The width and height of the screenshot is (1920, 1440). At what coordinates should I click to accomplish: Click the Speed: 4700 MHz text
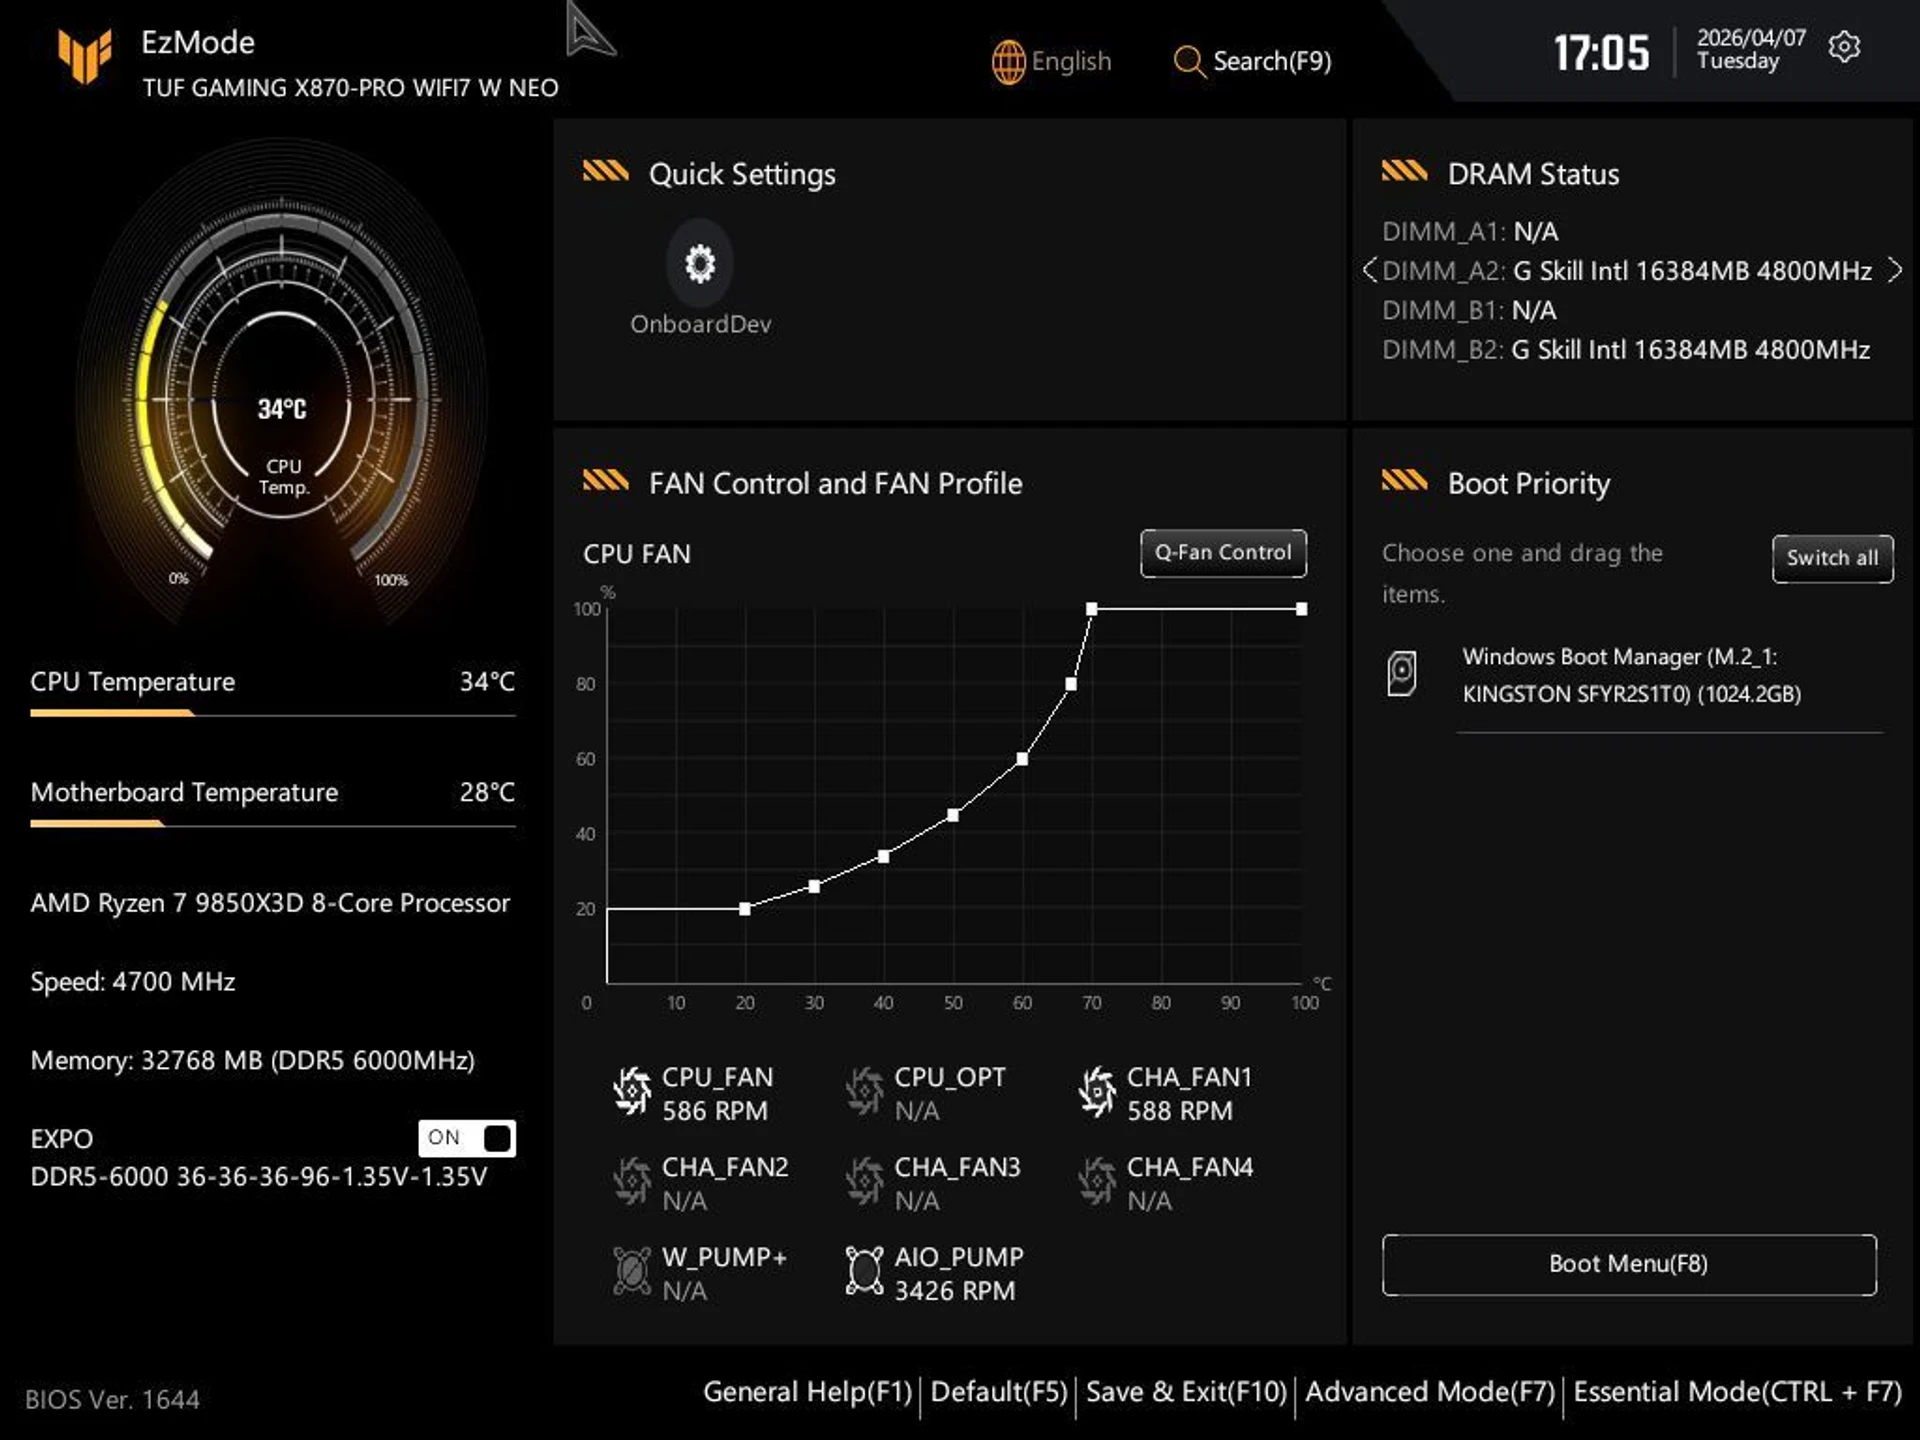tap(133, 982)
